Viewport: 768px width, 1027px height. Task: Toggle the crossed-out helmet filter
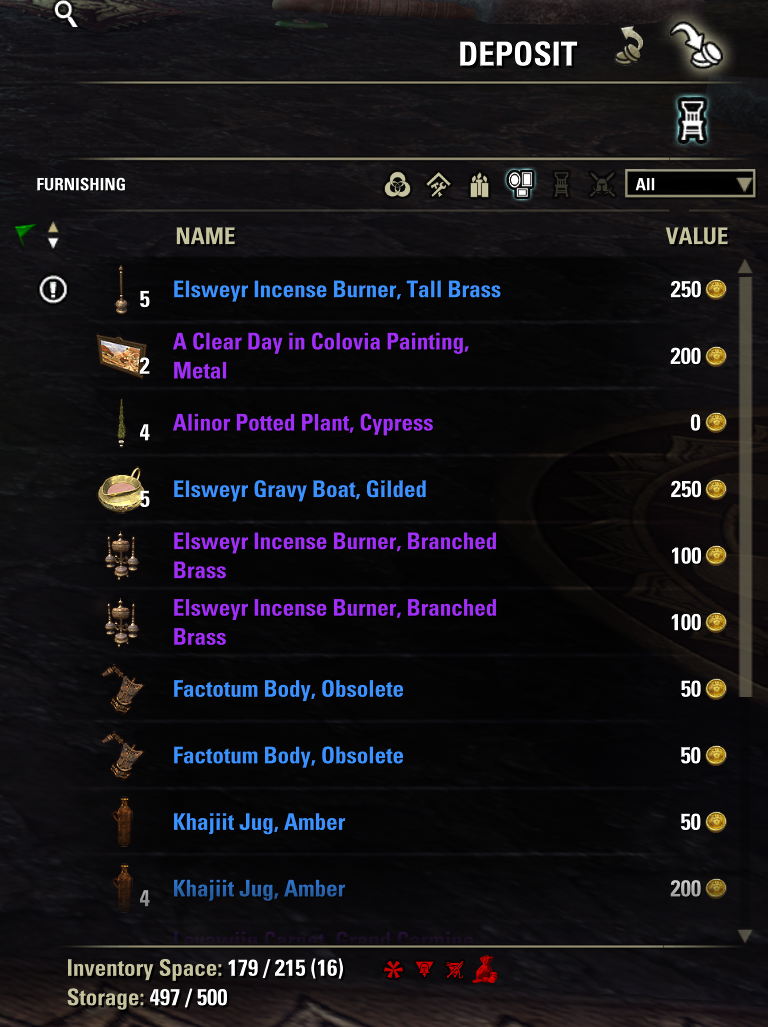click(x=602, y=185)
